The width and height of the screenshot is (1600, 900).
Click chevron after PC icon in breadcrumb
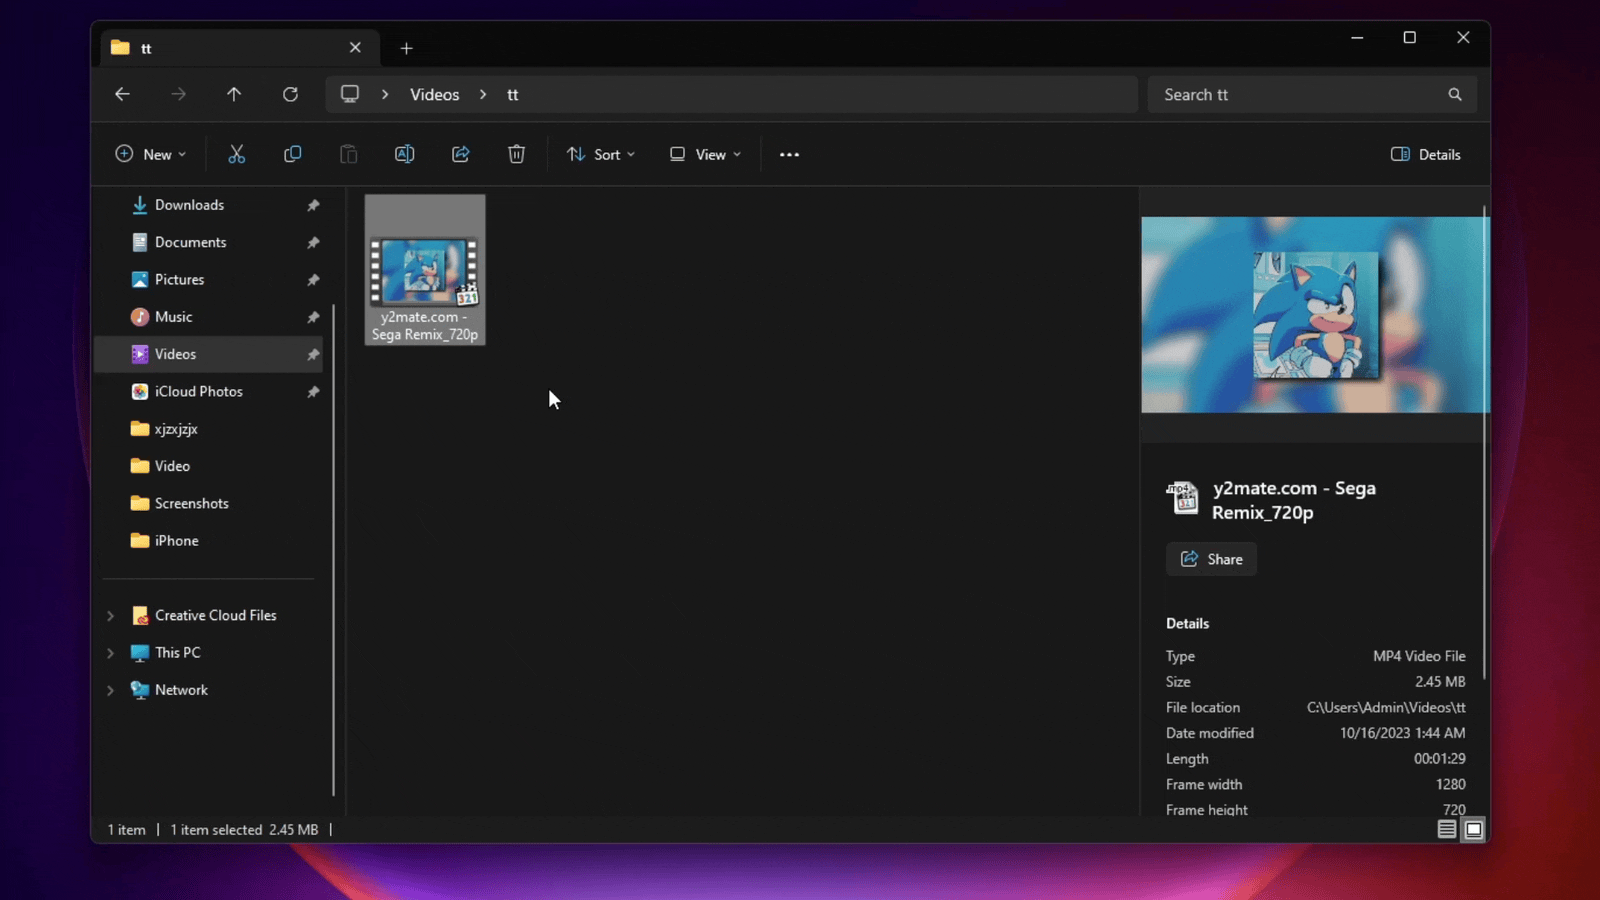point(385,94)
